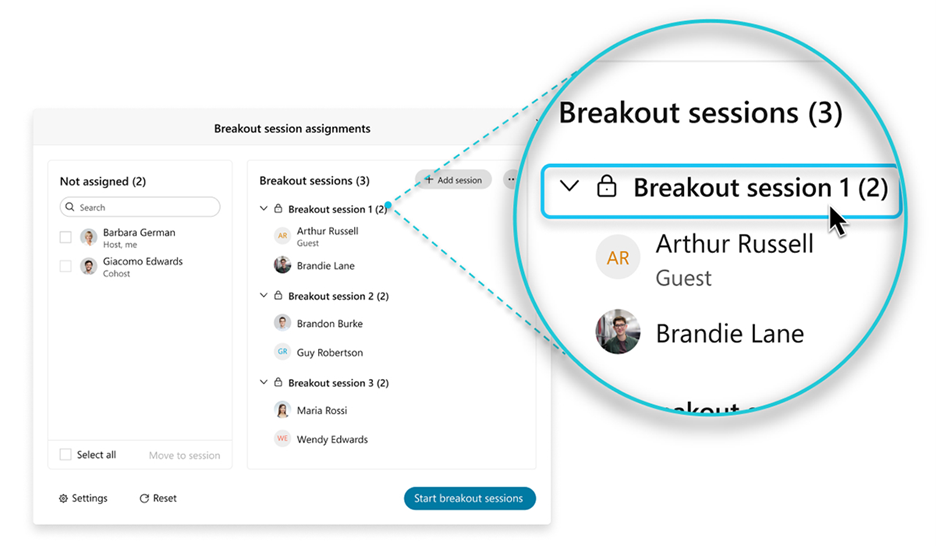Click Wendy Edwards' WE avatar
Viewport: 936px width, 546px height.
click(282, 439)
